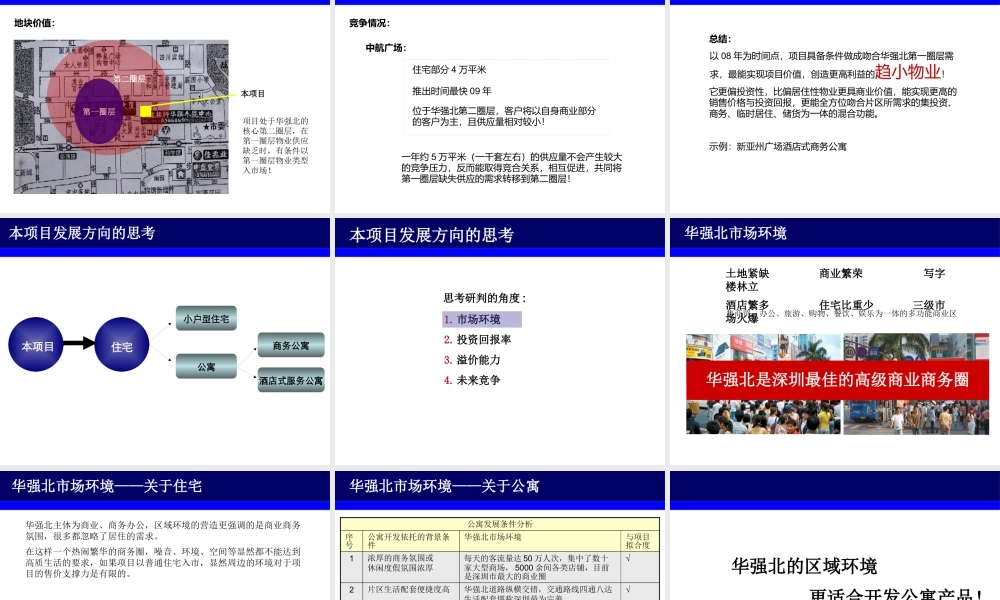1000x600 pixels.
Task: Click the 小户型住宅 box
Action: coord(206,318)
